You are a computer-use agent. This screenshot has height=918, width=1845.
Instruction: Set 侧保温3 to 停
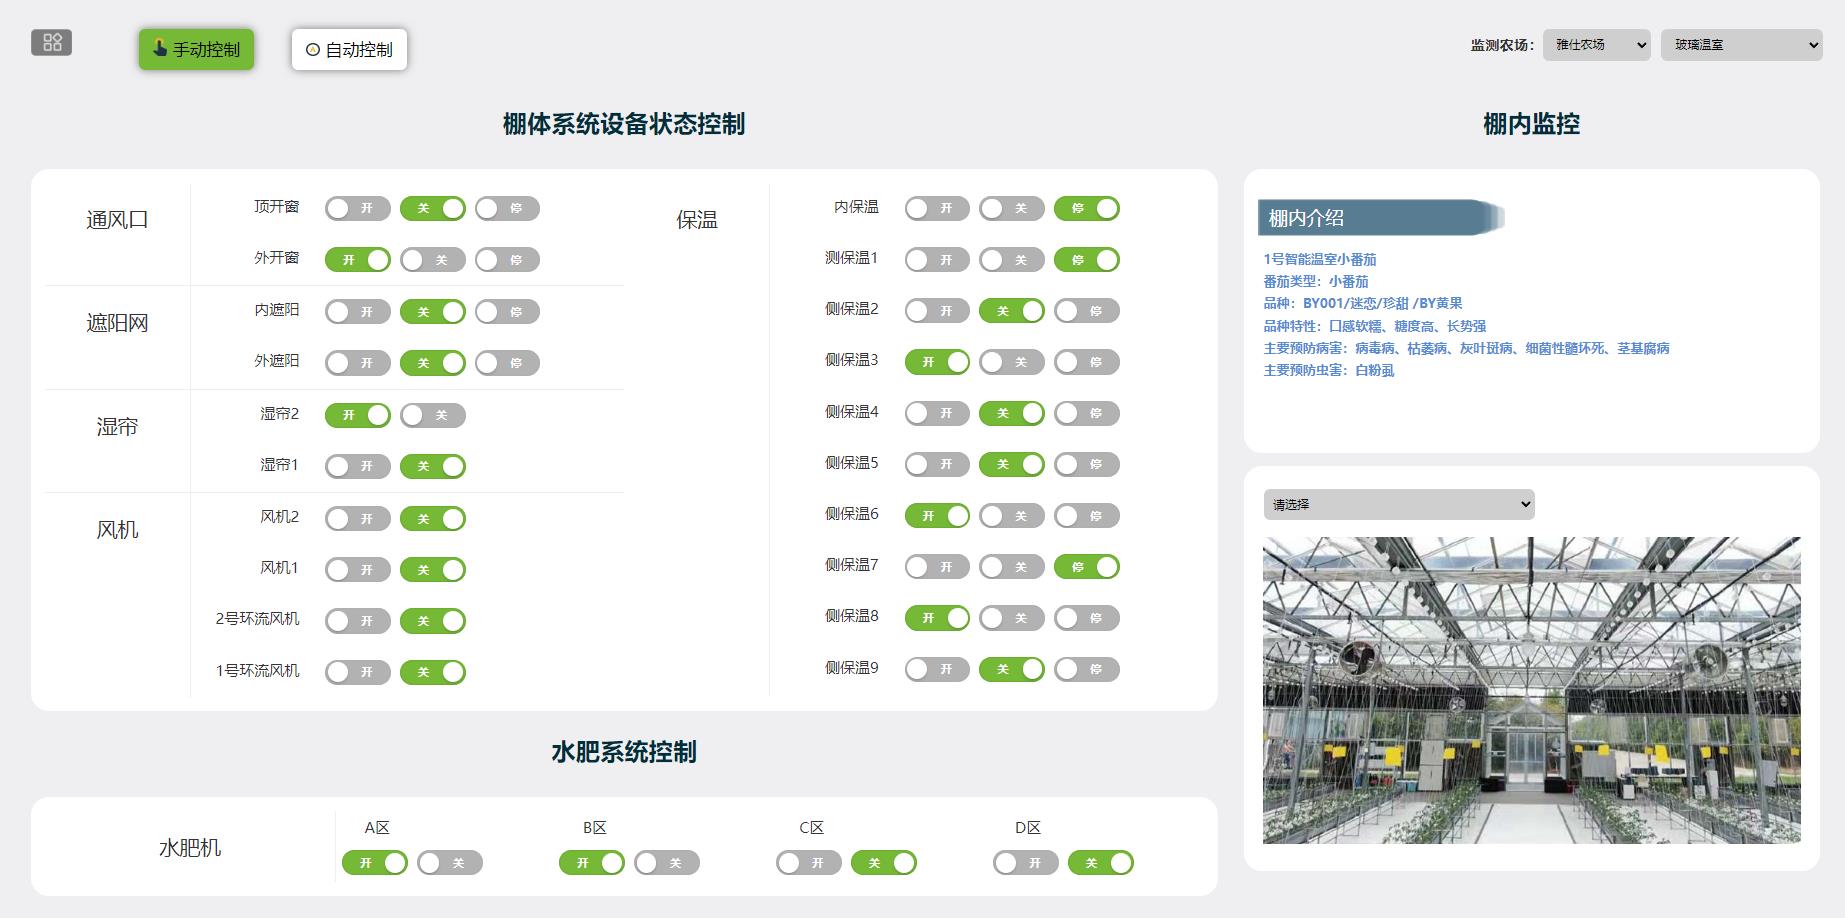click(x=1087, y=362)
